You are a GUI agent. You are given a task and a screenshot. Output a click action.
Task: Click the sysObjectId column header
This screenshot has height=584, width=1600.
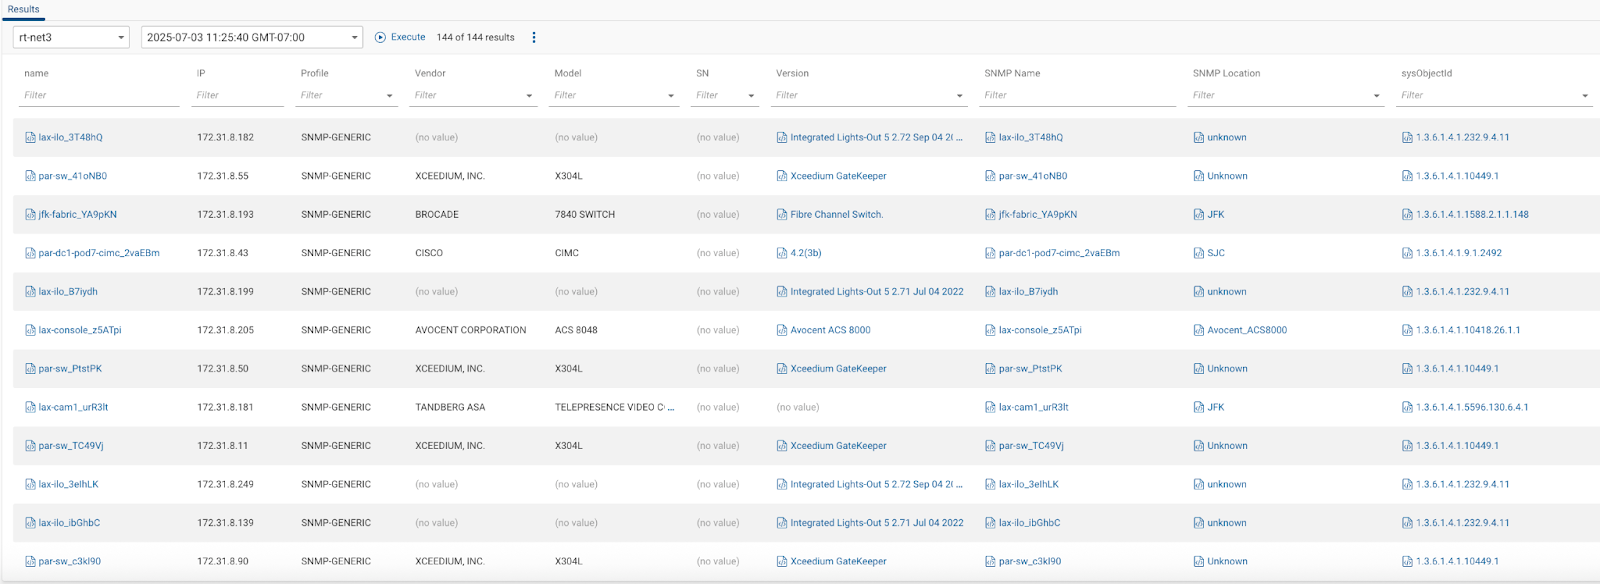1426,73
